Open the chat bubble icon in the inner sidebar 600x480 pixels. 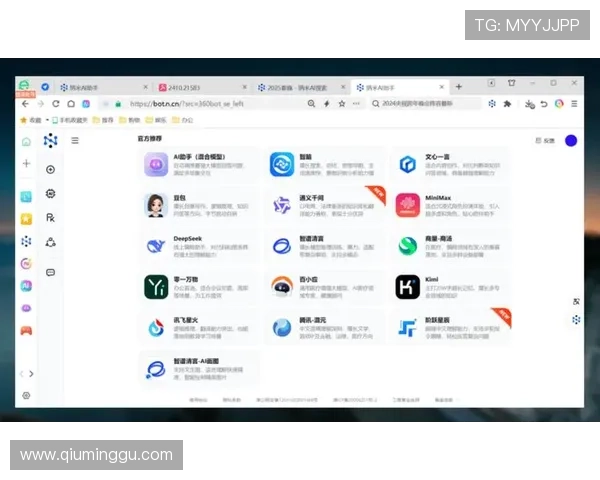point(50,272)
